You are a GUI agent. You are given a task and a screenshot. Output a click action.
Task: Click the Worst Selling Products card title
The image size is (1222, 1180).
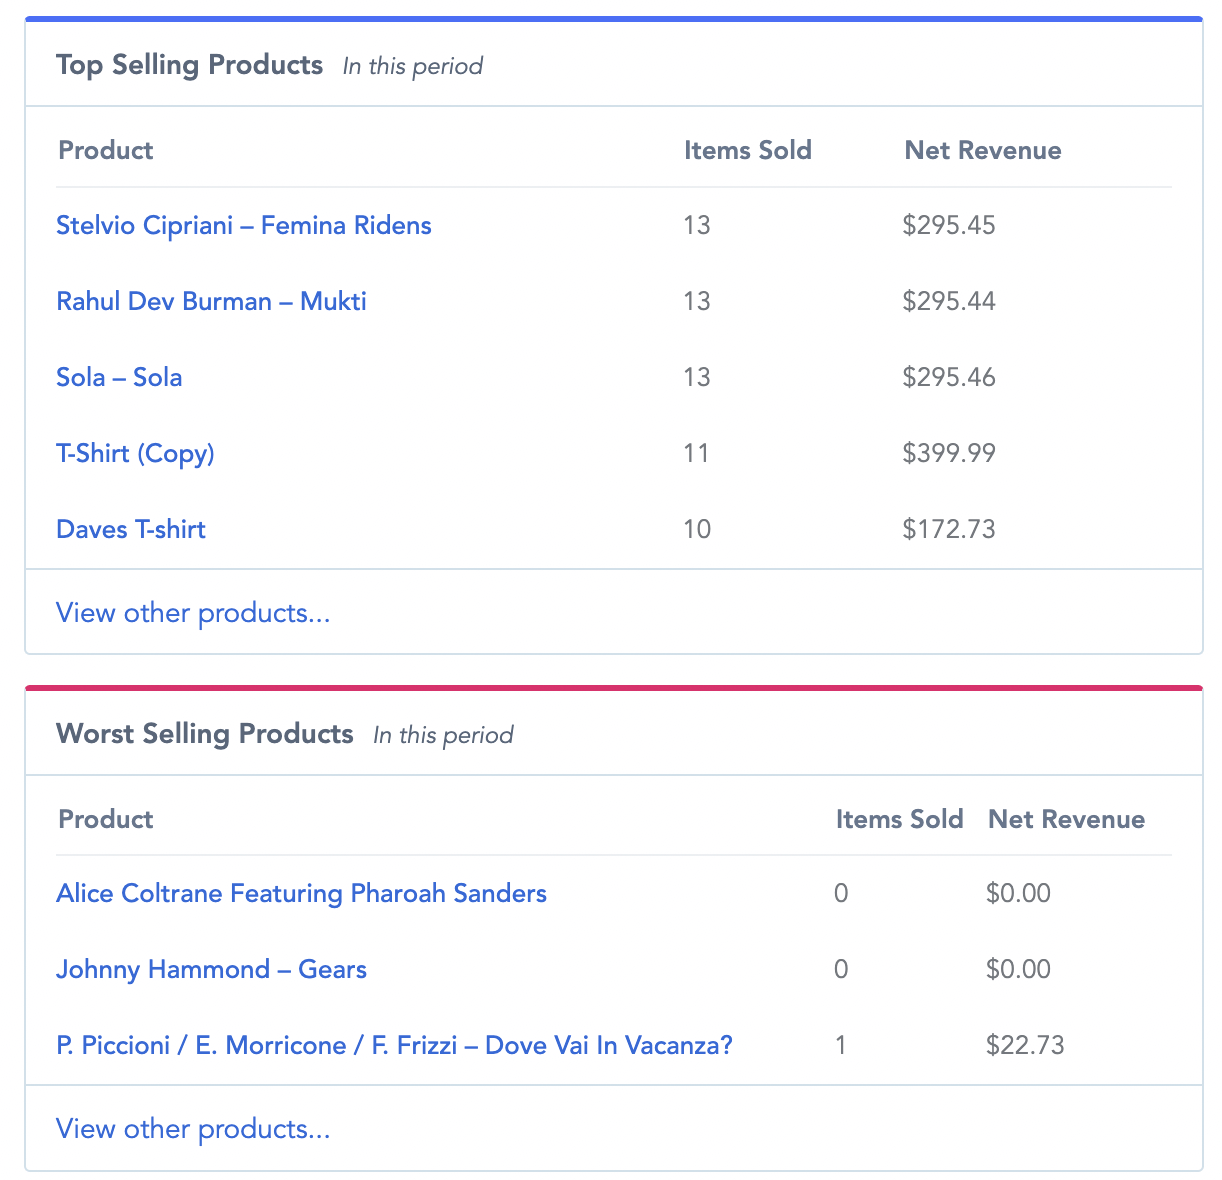coord(205,733)
